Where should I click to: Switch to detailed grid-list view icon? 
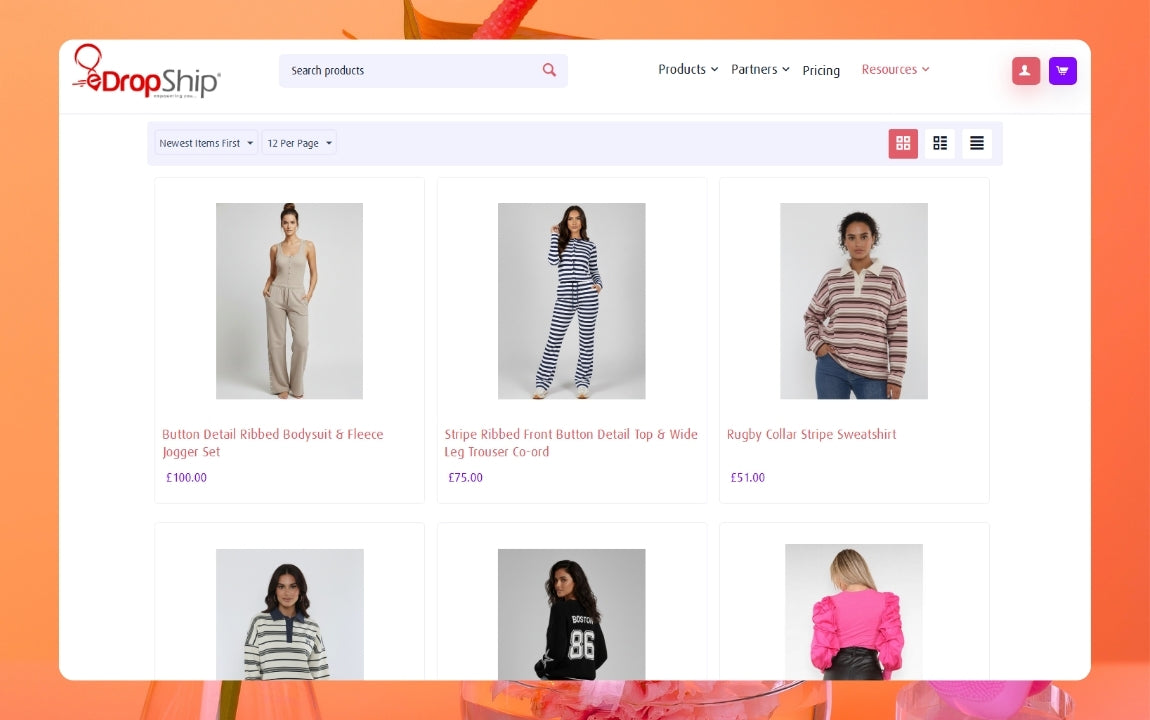pos(940,143)
